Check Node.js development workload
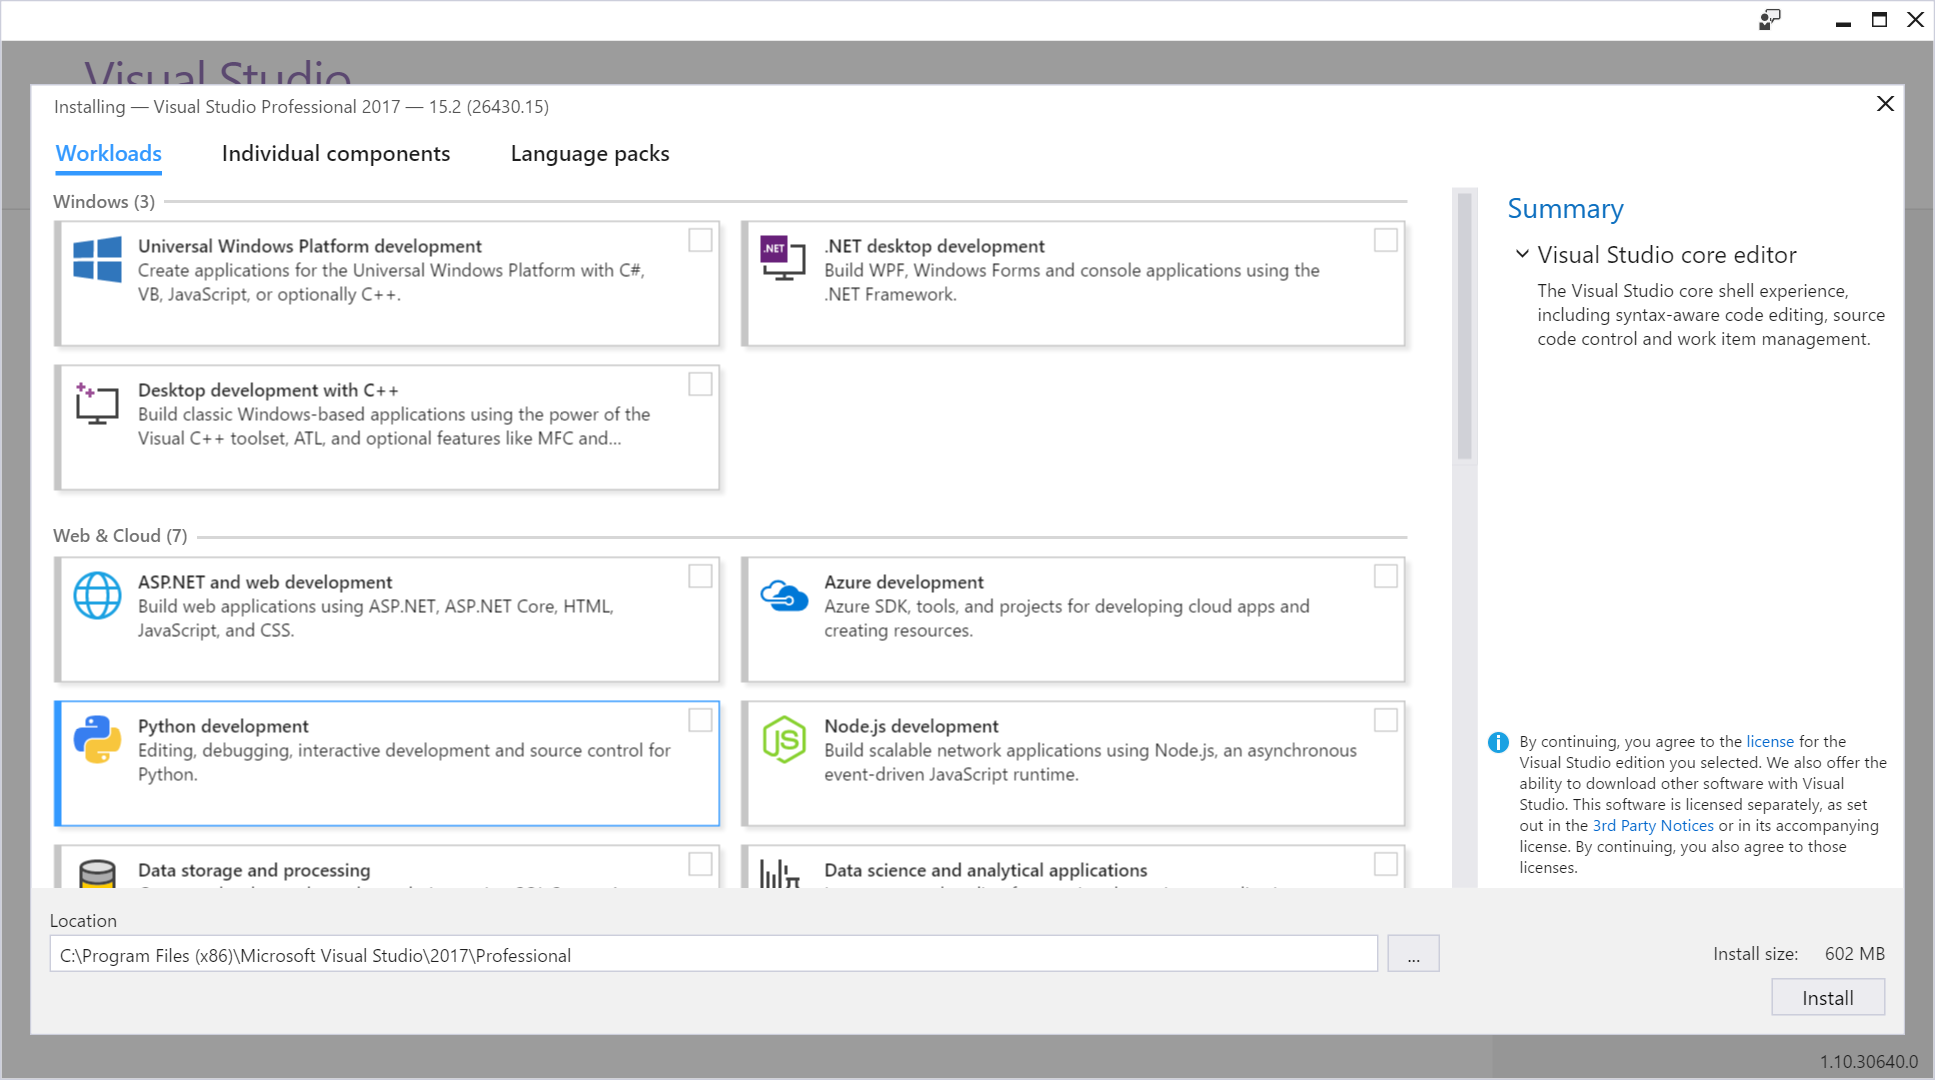This screenshot has width=1935, height=1080. click(1386, 720)
